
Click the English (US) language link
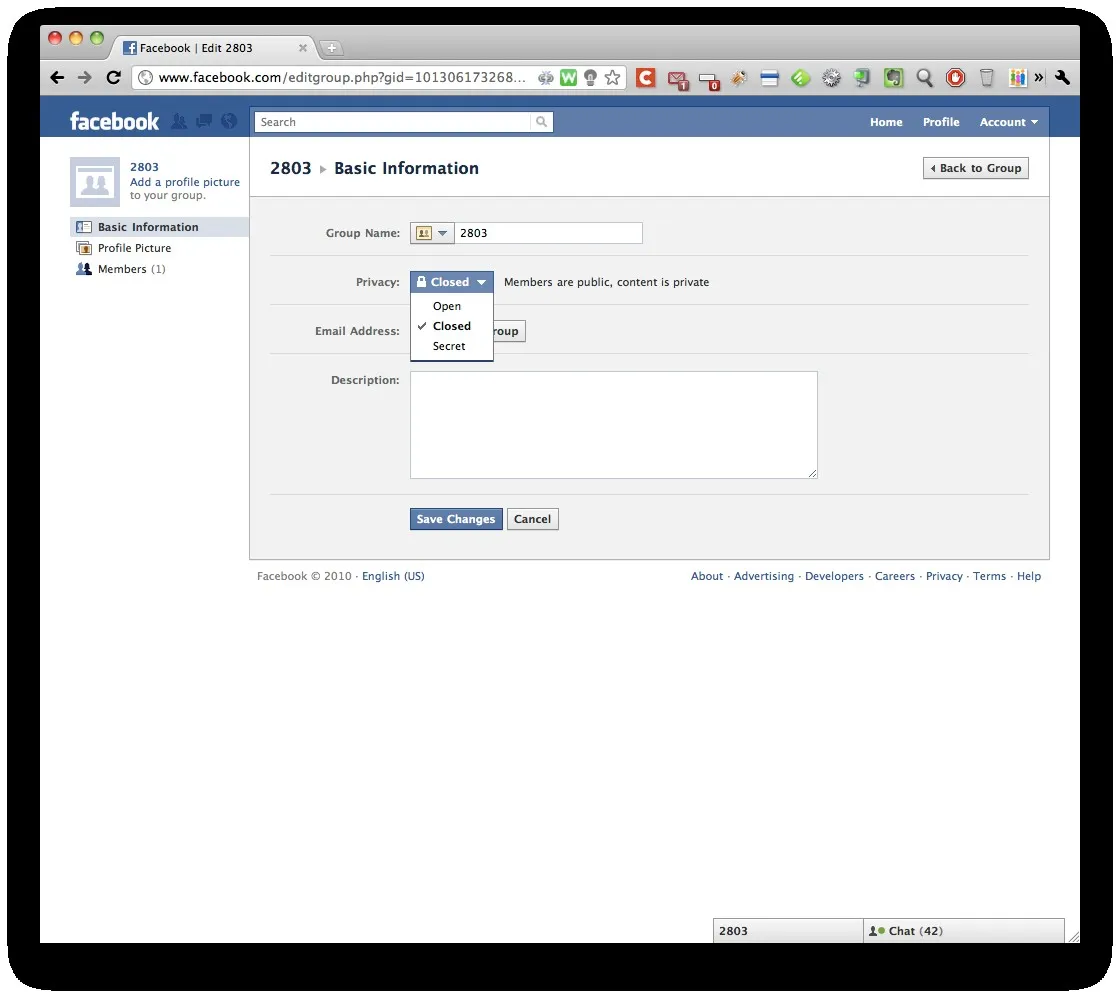(393, 576)
